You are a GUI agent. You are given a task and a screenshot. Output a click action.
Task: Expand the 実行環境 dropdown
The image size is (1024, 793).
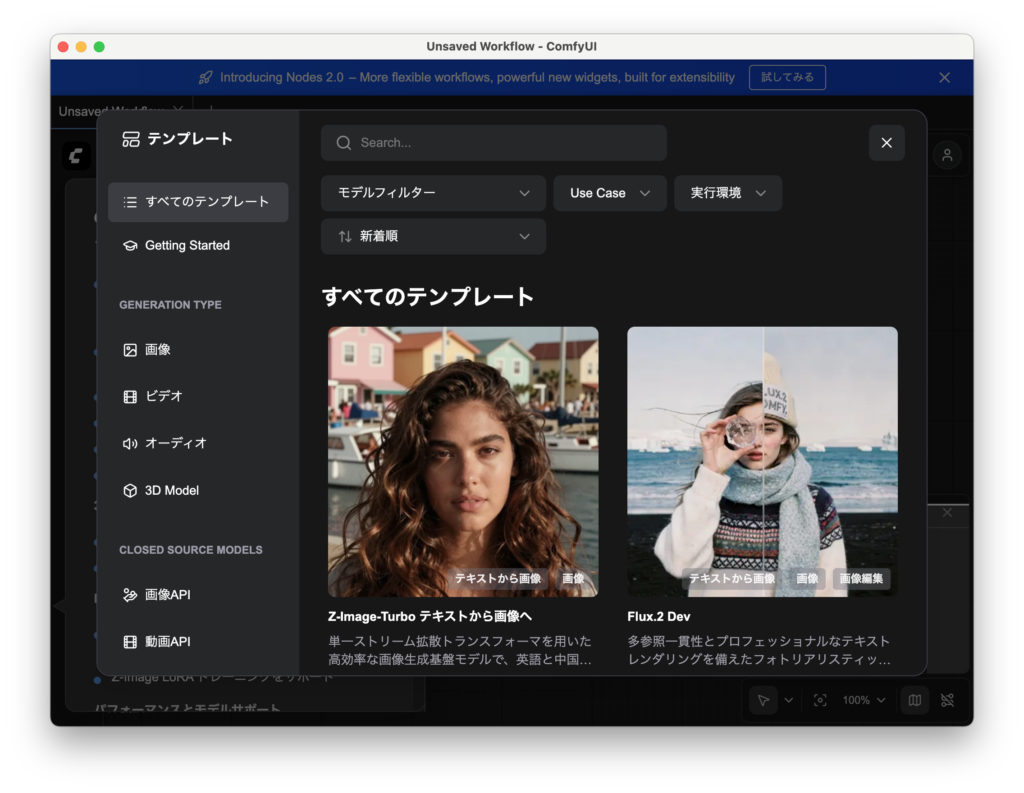click(728, 193)
